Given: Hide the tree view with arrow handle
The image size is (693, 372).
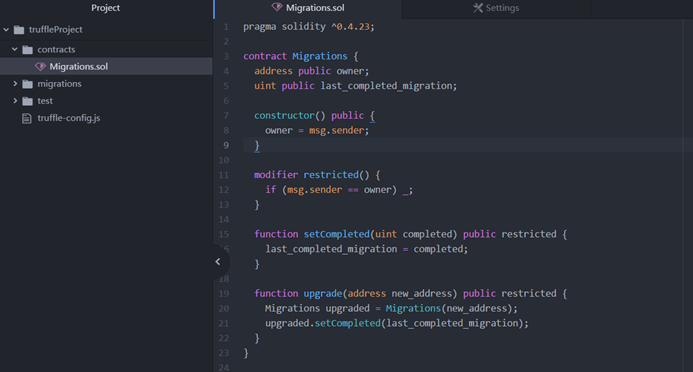Looking at the screenshot, I should point(218,262).
